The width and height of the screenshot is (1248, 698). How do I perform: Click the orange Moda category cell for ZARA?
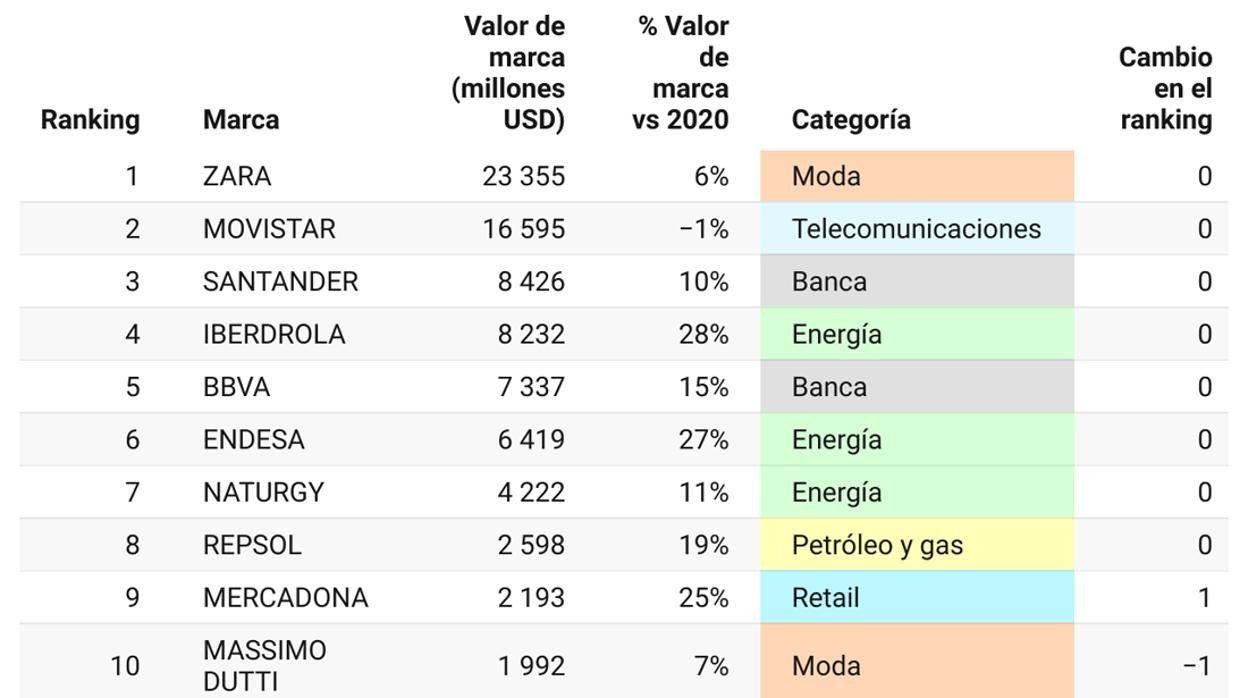[x=916, y=177]
